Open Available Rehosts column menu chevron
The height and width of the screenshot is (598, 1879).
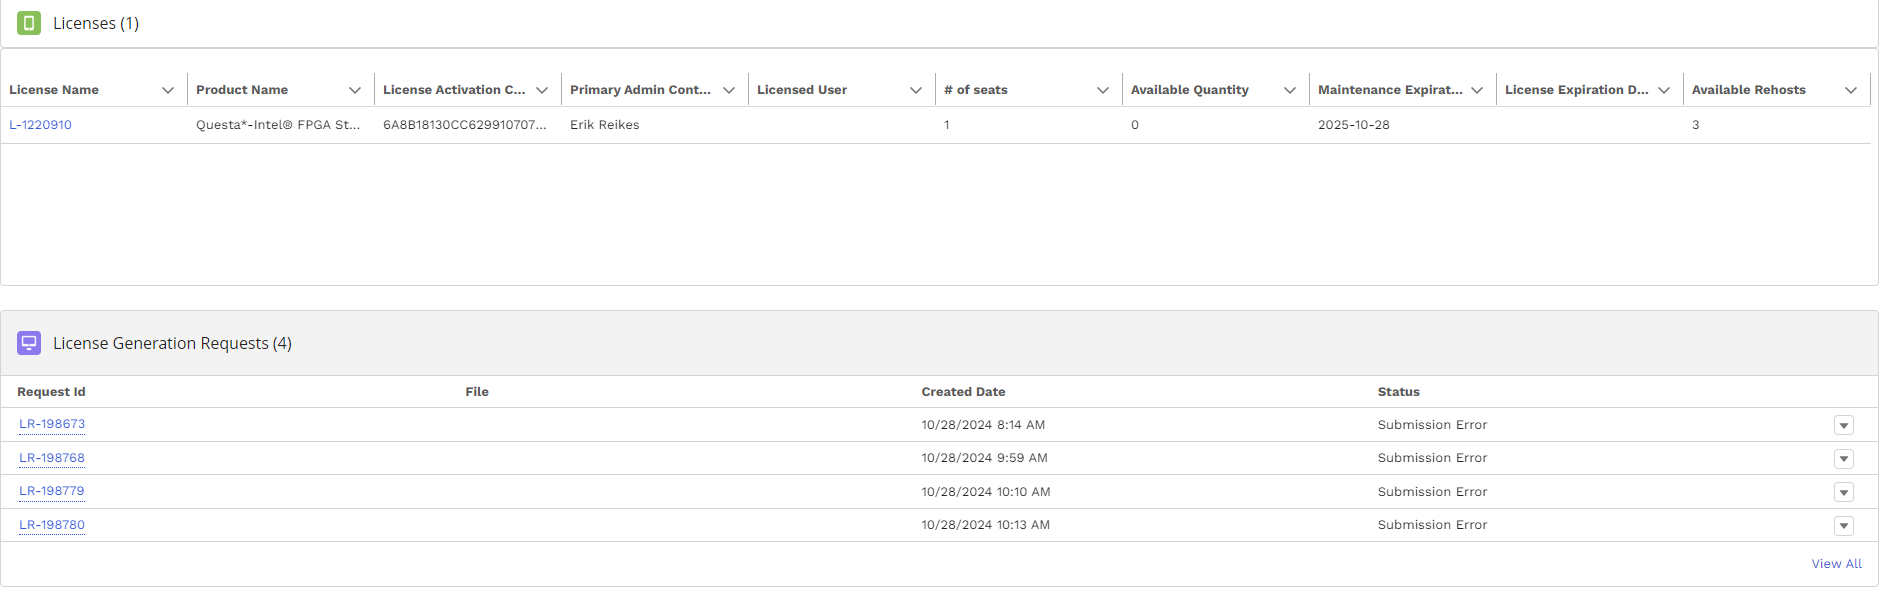click(1851, 90)
